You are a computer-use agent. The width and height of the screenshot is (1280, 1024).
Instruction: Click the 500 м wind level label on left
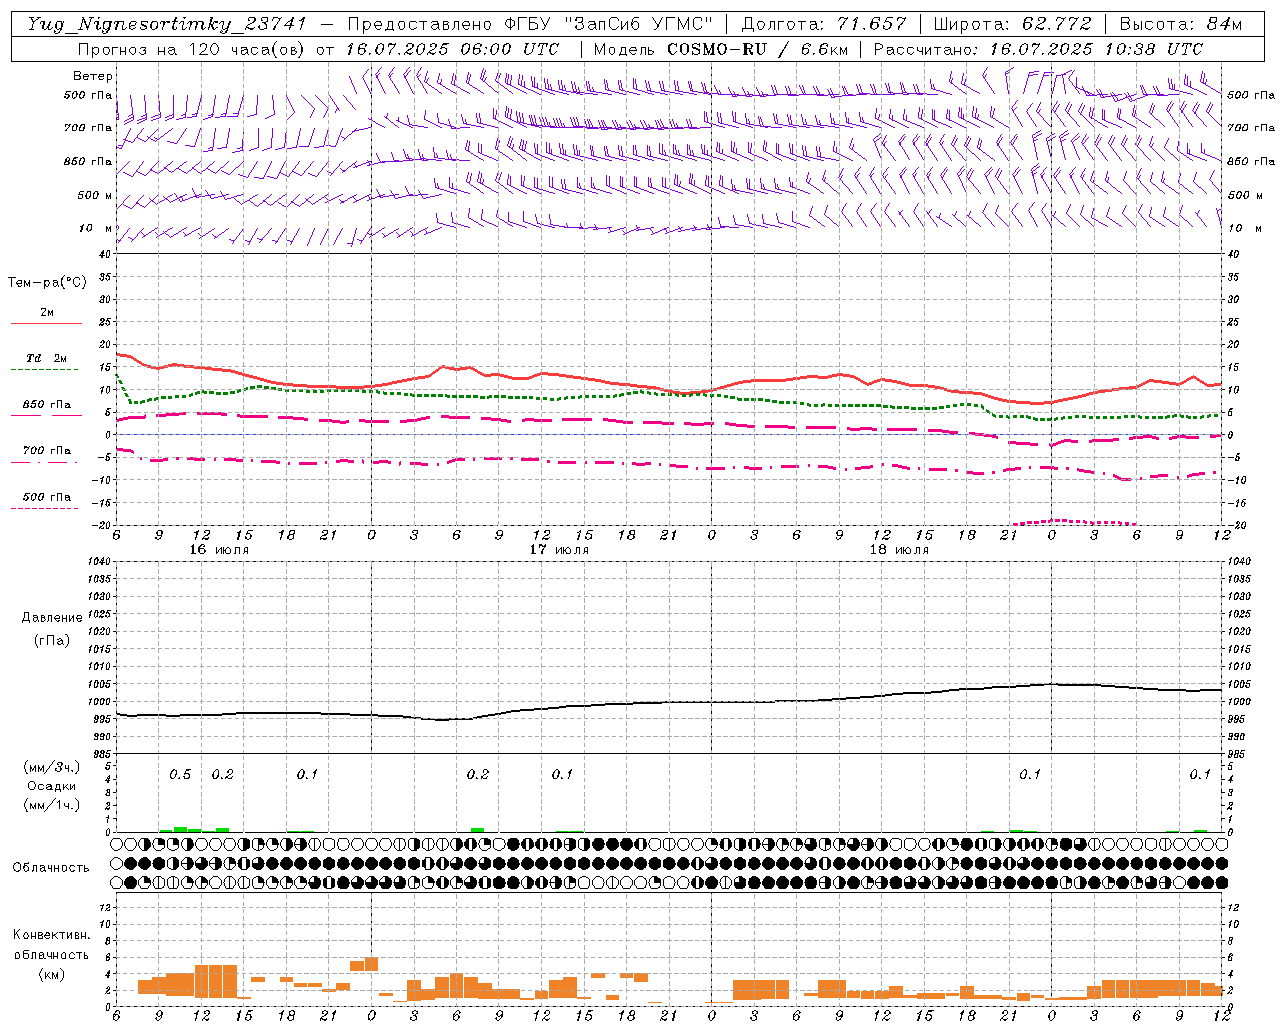click(95, 195)
